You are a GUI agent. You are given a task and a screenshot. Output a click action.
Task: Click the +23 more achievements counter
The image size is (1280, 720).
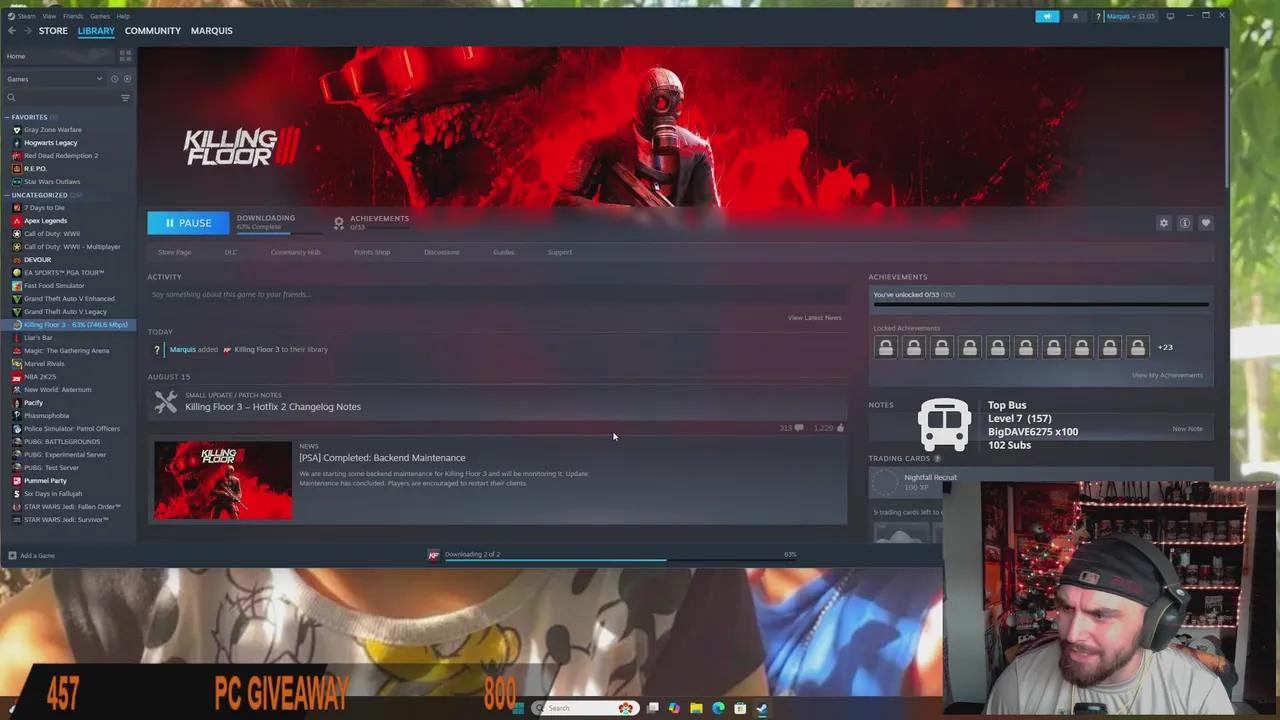click(x=1165, y=347)
